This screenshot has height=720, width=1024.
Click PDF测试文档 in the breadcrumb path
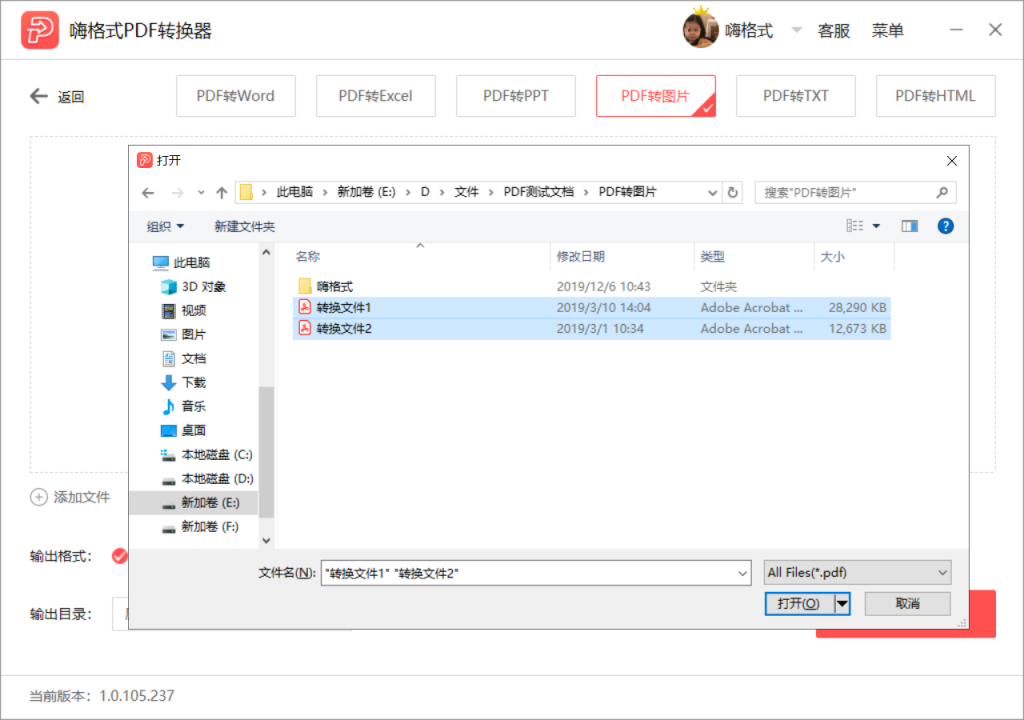(538, 192)
